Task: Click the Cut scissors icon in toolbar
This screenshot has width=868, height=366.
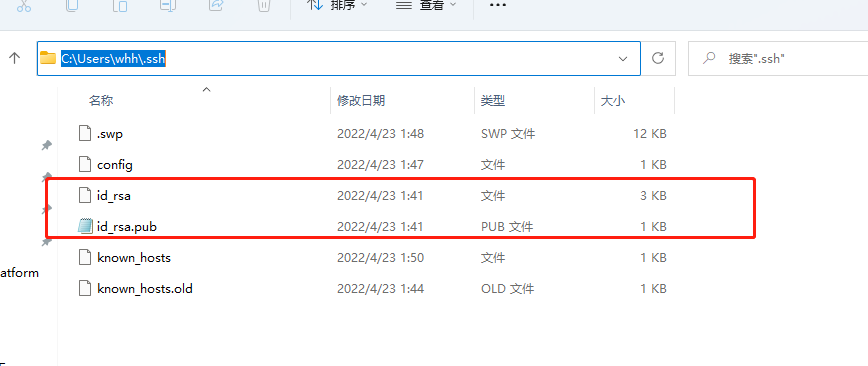Action: point(23,6)
